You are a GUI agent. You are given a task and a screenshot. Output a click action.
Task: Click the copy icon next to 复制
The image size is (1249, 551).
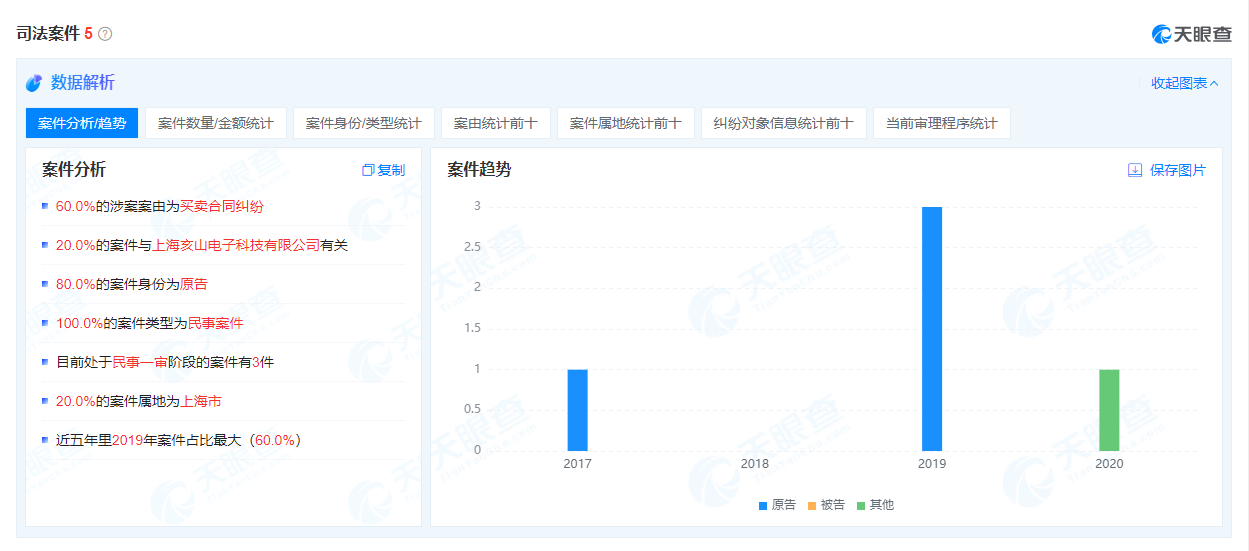click(368, 170)
